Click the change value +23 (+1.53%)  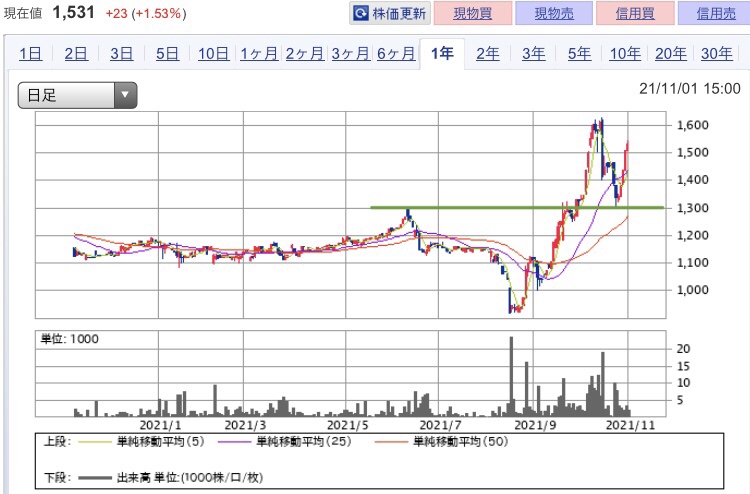(x=146, y=13)
